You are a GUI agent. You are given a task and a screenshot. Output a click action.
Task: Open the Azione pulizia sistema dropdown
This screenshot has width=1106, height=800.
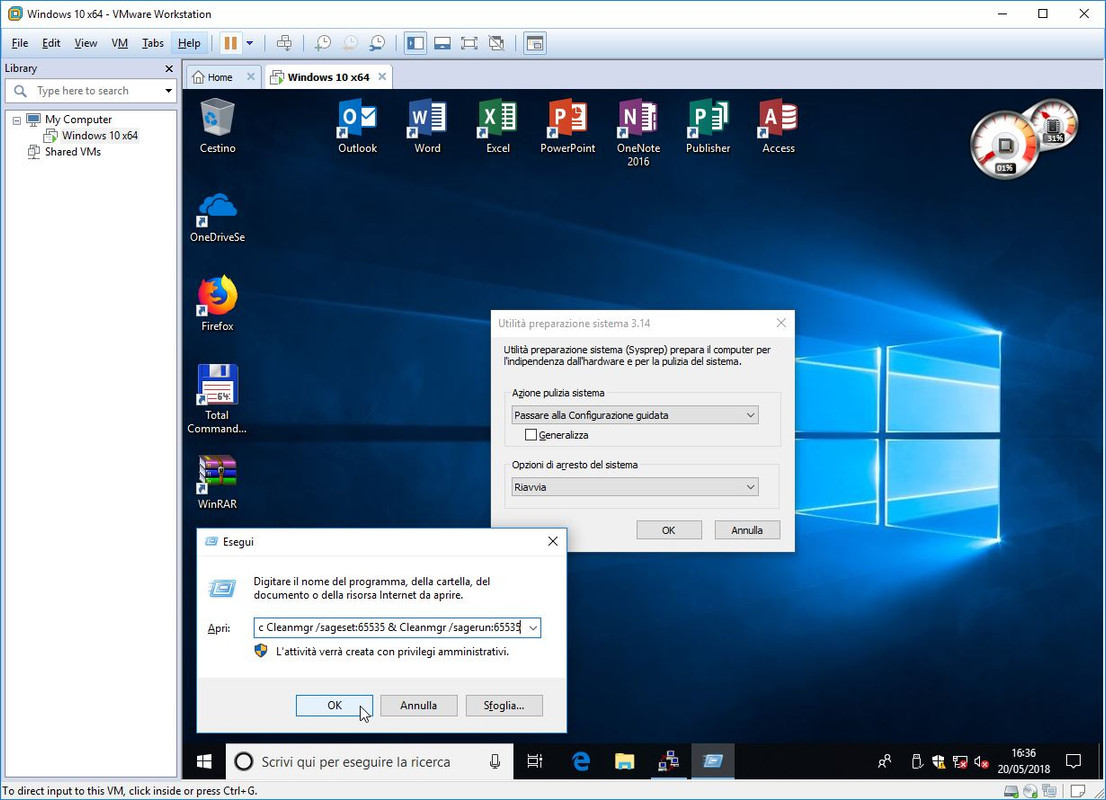coord(635,415)
